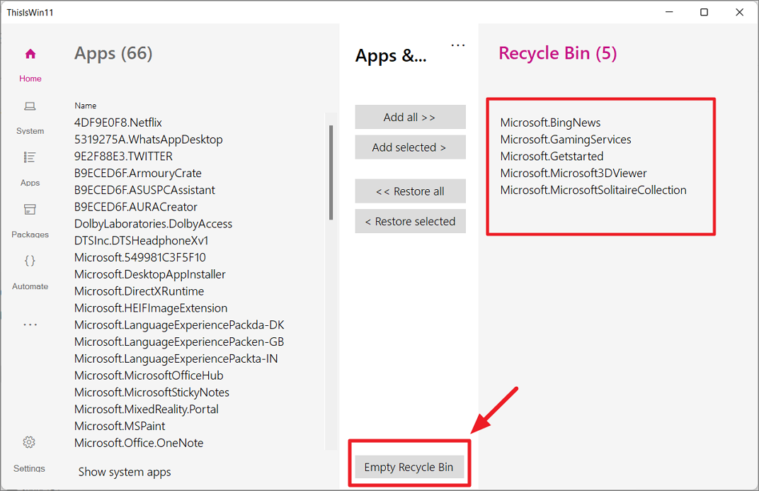Select Microsoft.DirectXRuntime entry
759x491 pixels.
[139, 291]
